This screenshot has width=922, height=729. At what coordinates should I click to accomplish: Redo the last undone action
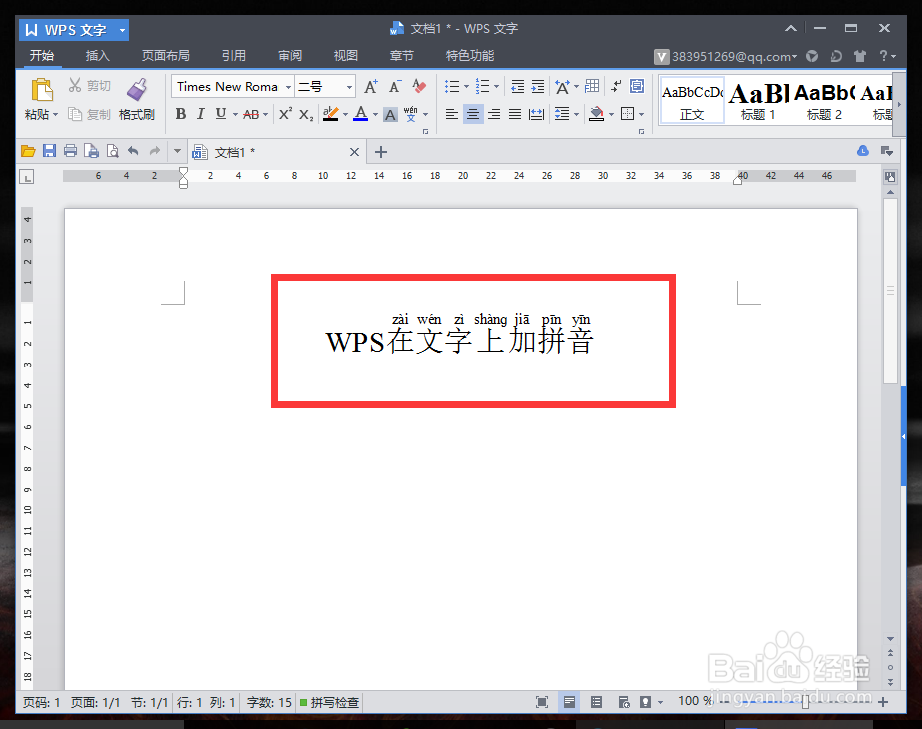pos(155,151)
